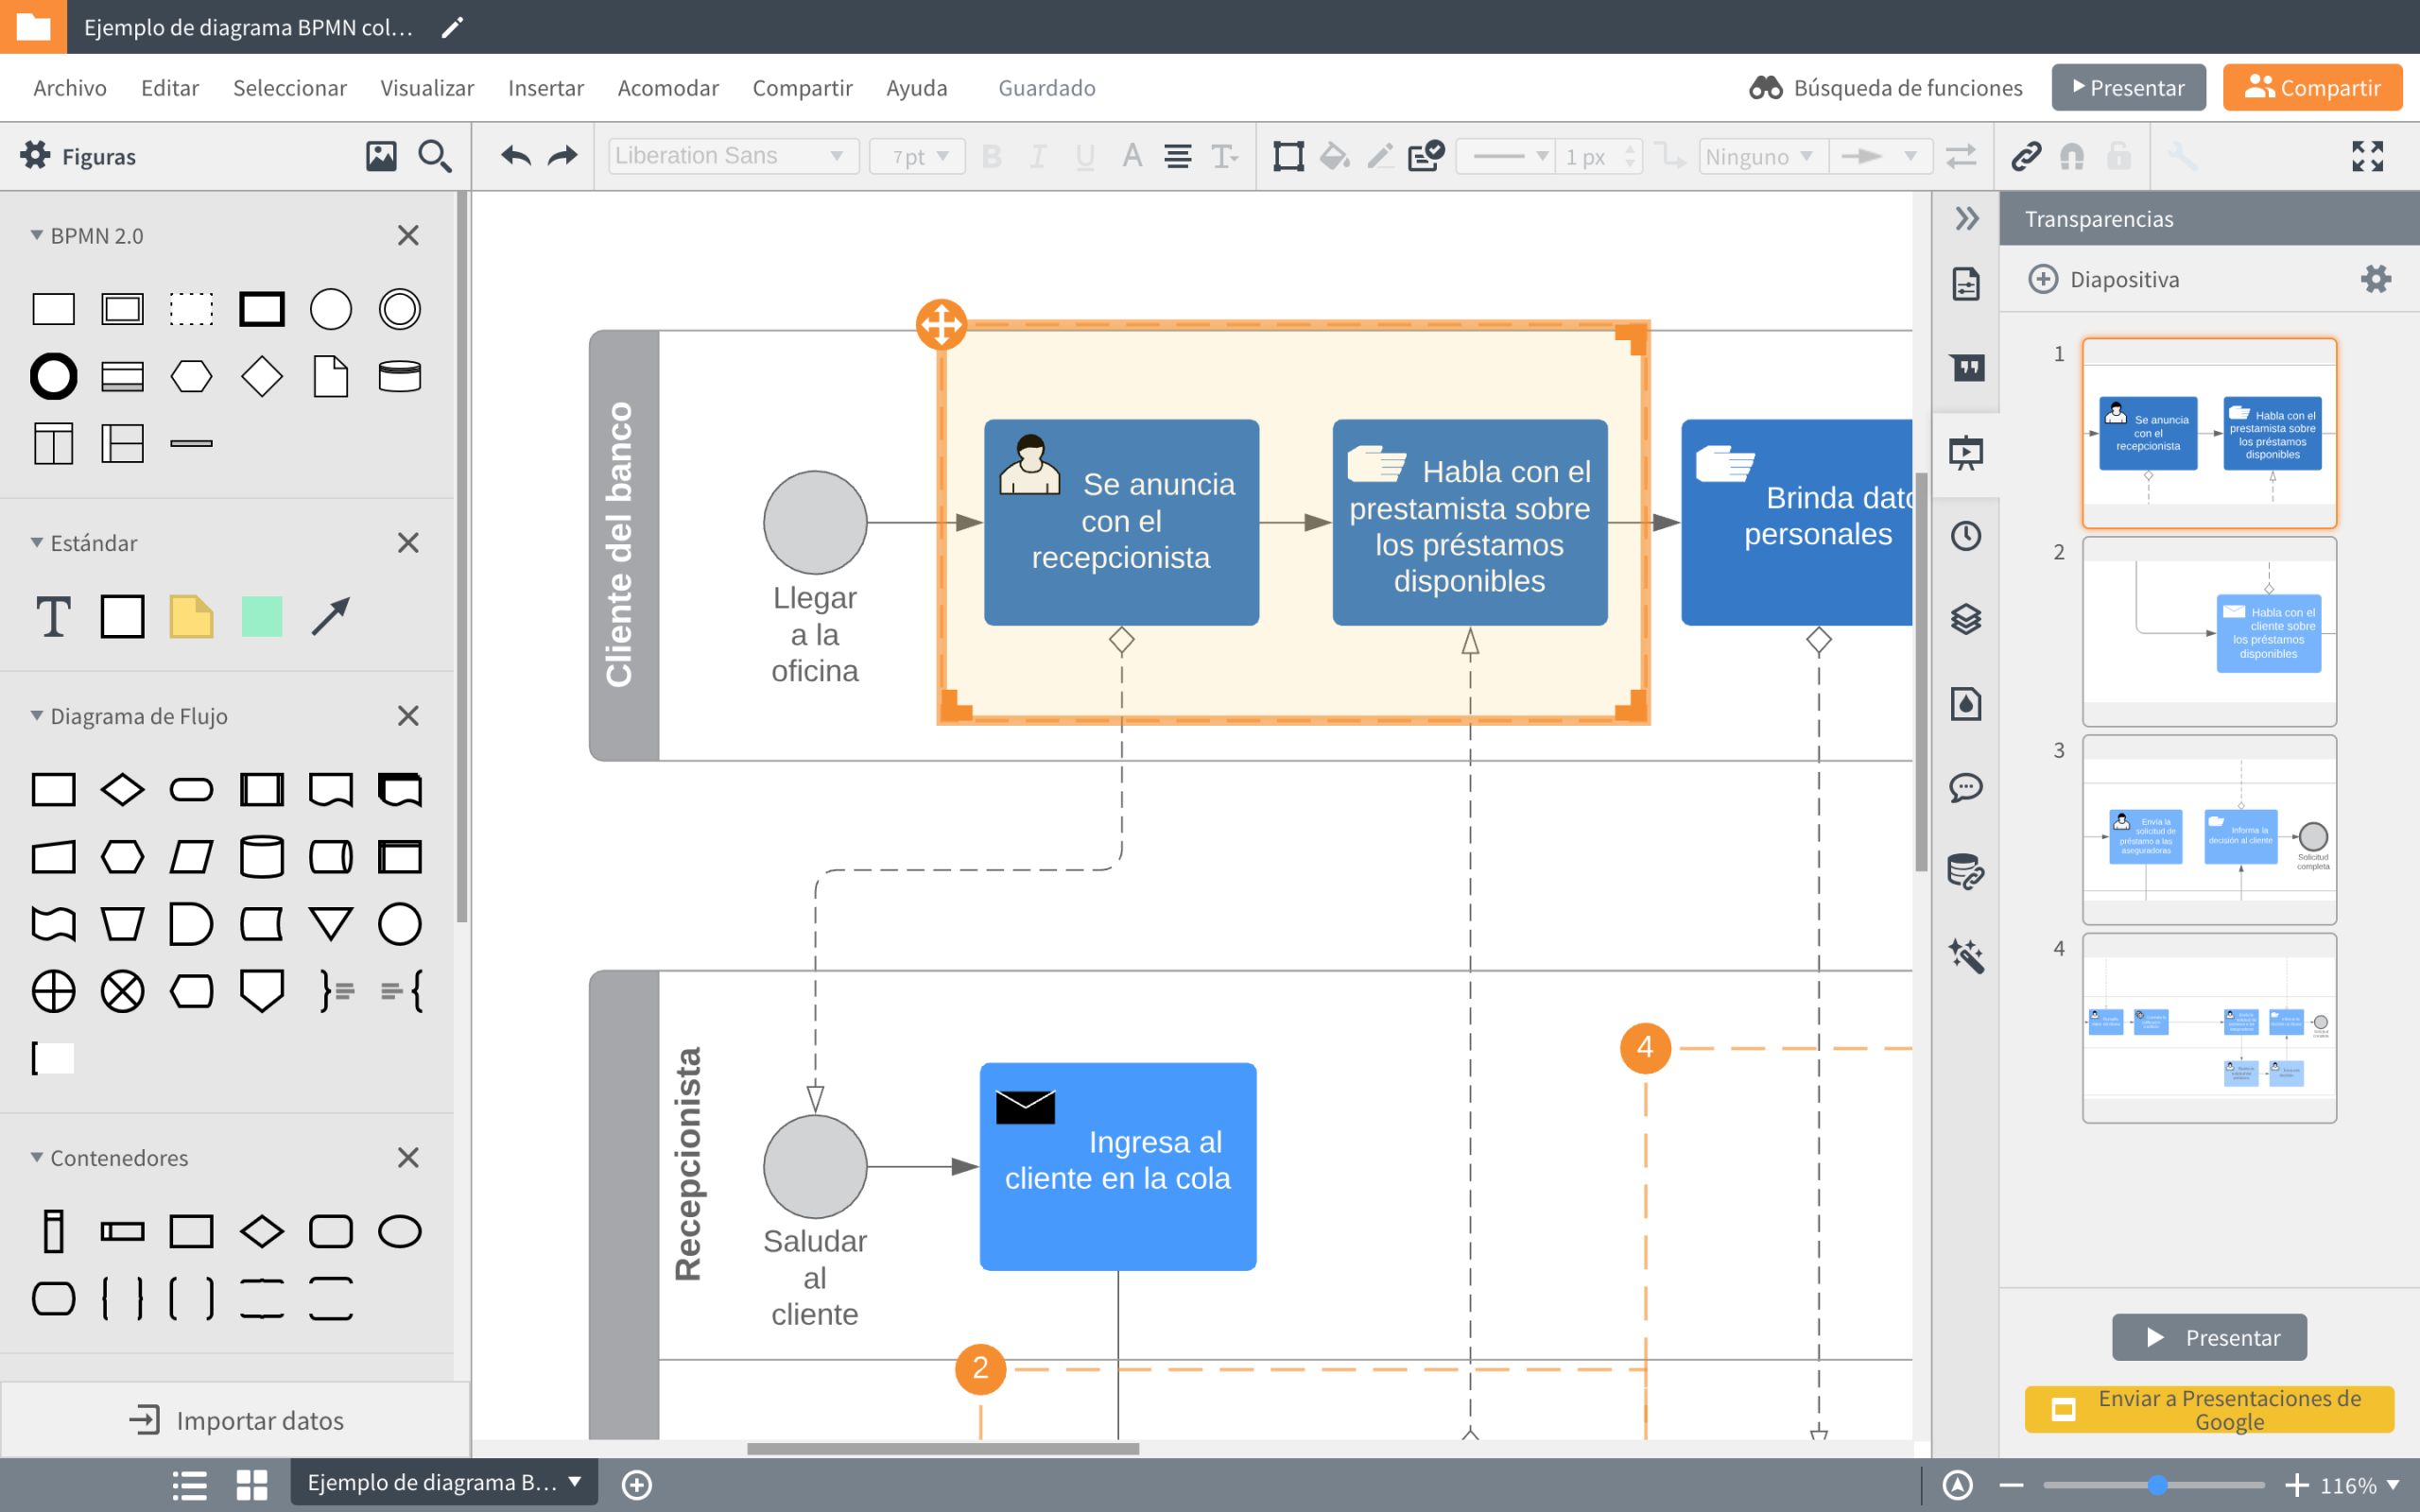This screenshot has height=1512, width=2420.
Task: Collapse the BPMN 2.0 shape library
Action: click(37, 235)
